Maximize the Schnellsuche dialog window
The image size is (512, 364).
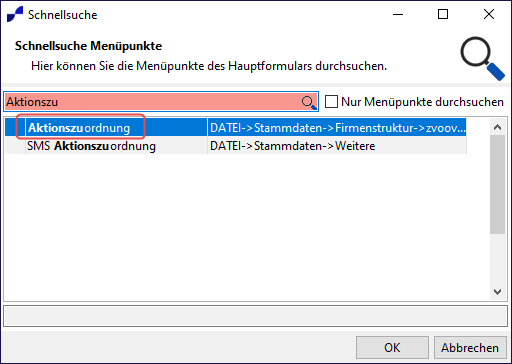click(x=443, y=14)
